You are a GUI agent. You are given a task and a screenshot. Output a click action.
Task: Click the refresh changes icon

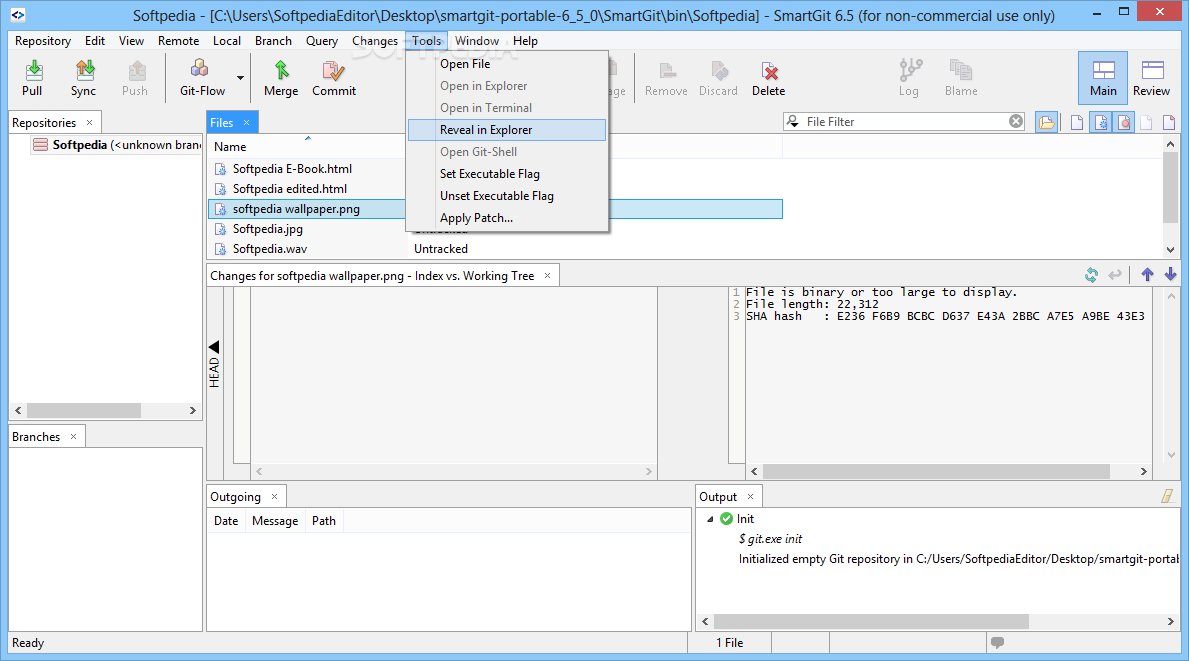(x=1091, y=275)
